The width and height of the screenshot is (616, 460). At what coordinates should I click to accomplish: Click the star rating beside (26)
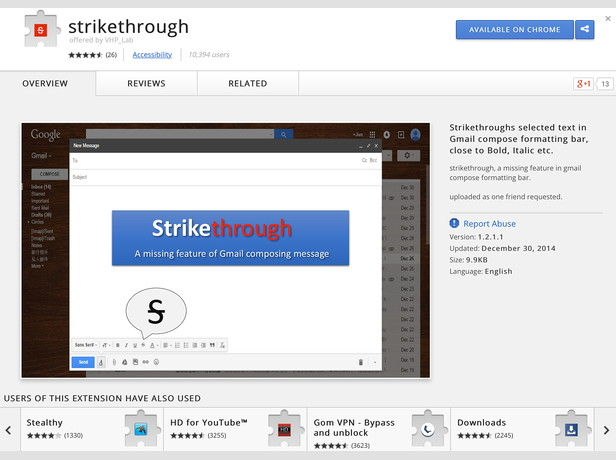pyautogui.click(x=85, y=55)
